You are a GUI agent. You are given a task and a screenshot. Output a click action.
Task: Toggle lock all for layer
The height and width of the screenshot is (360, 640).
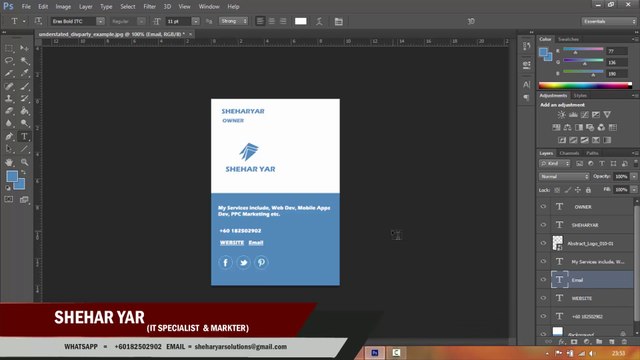(588, 190)
